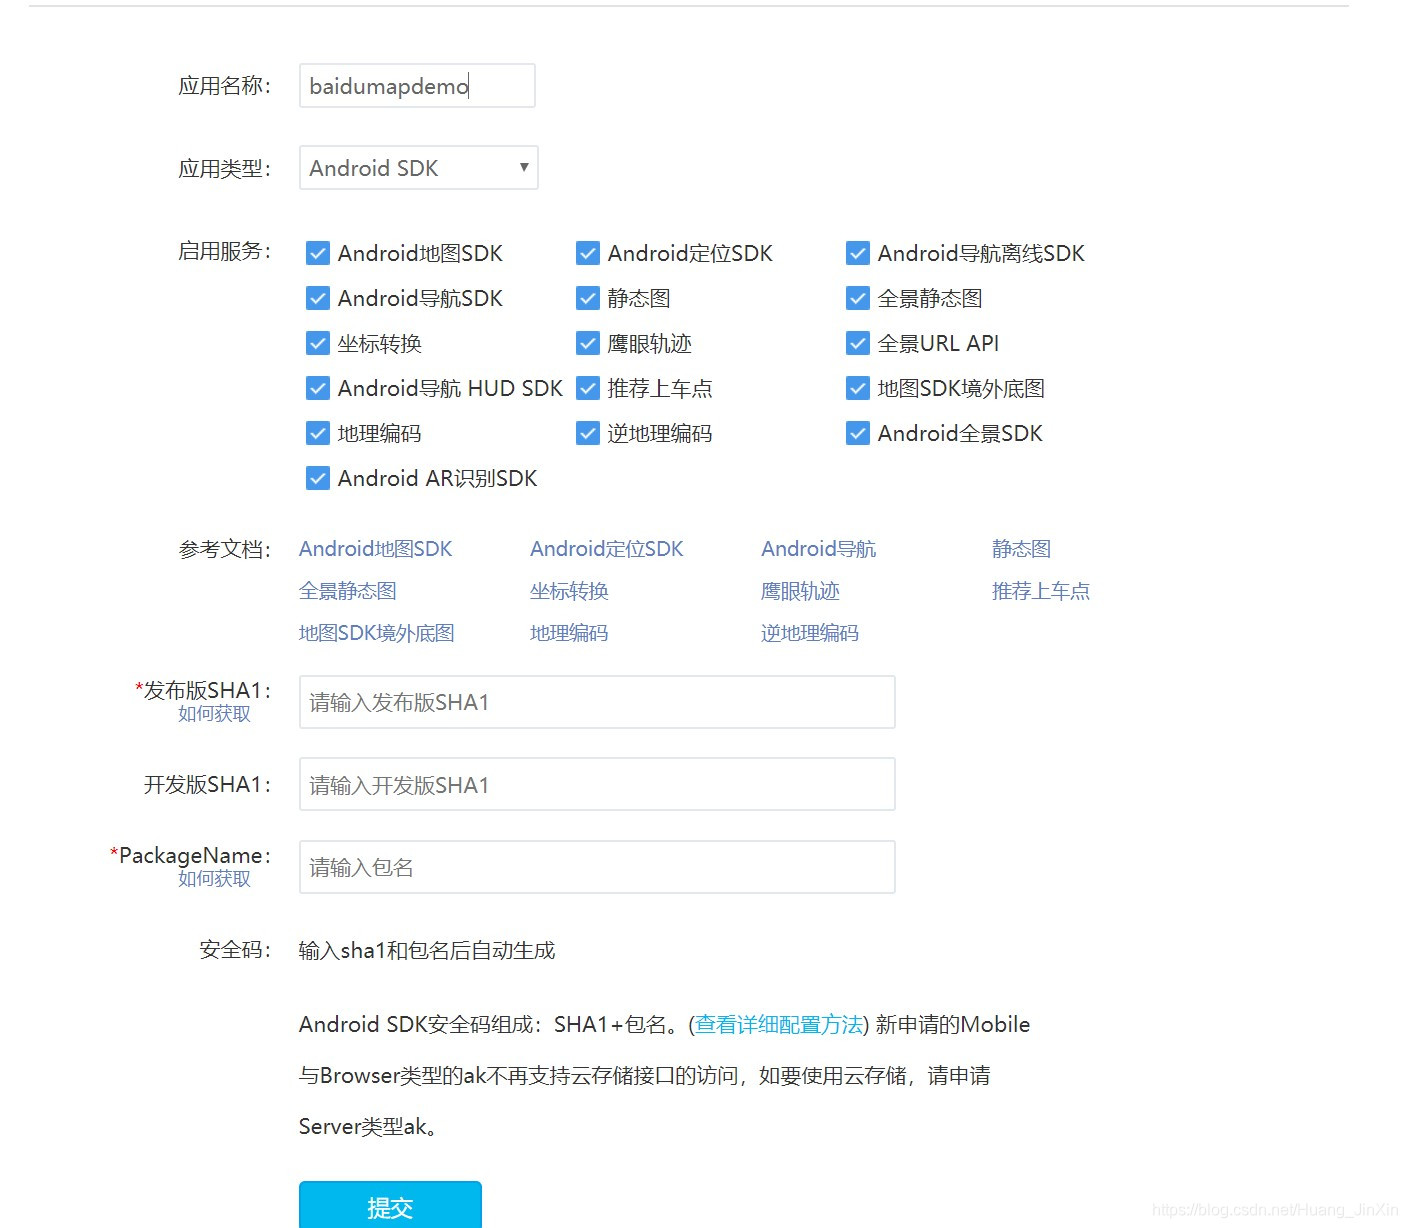Open the 推荐上车点 reference doc link
The width and height of the screenshot is (1407, 1228).
[1041, 591]
